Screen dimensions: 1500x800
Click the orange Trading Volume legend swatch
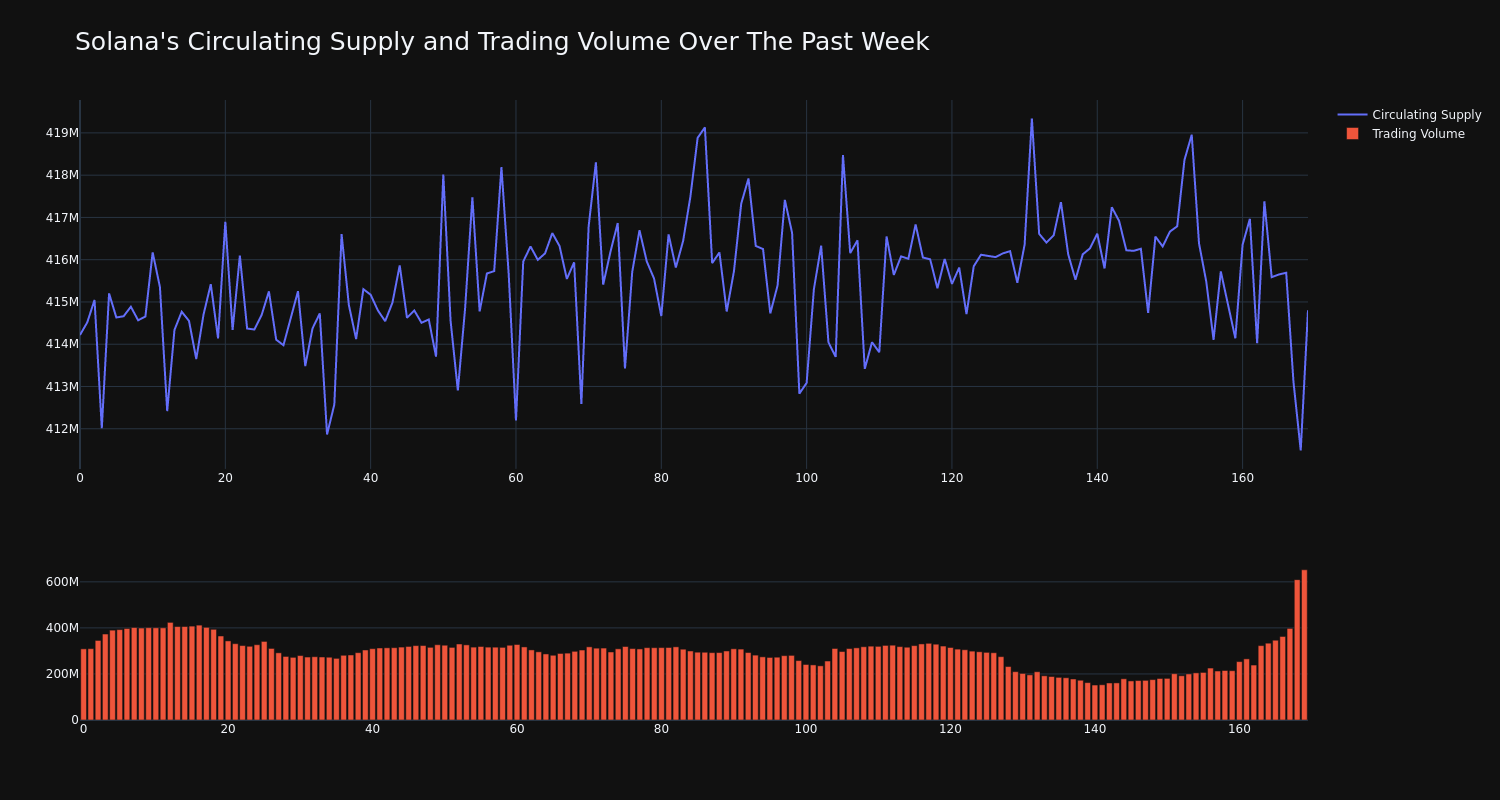point(1352,134)
